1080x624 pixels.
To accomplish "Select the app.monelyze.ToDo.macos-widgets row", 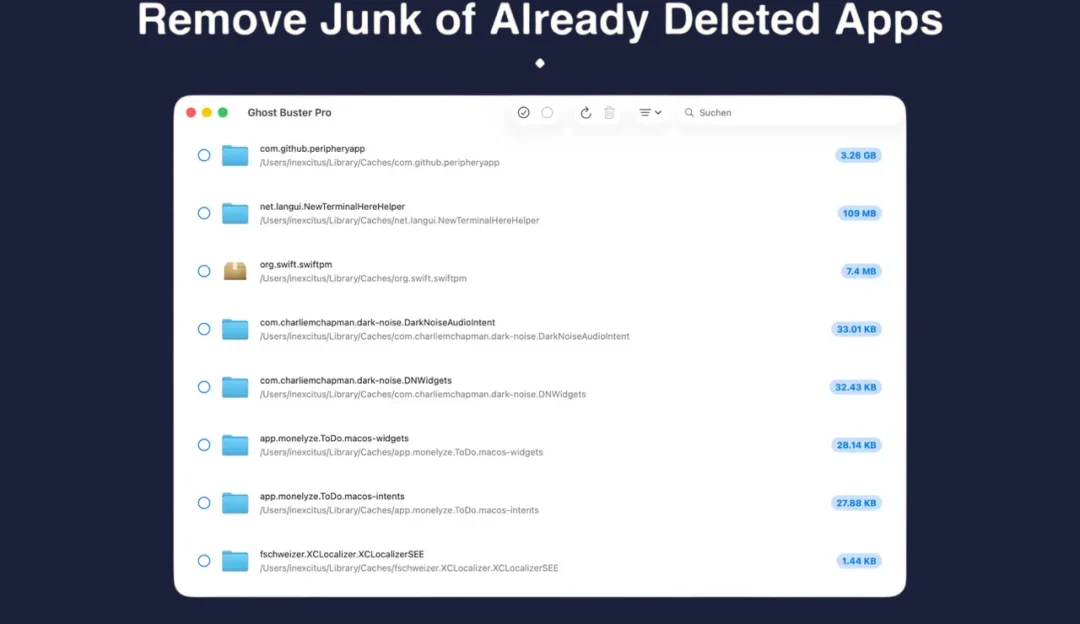I will tap(539, 445).
